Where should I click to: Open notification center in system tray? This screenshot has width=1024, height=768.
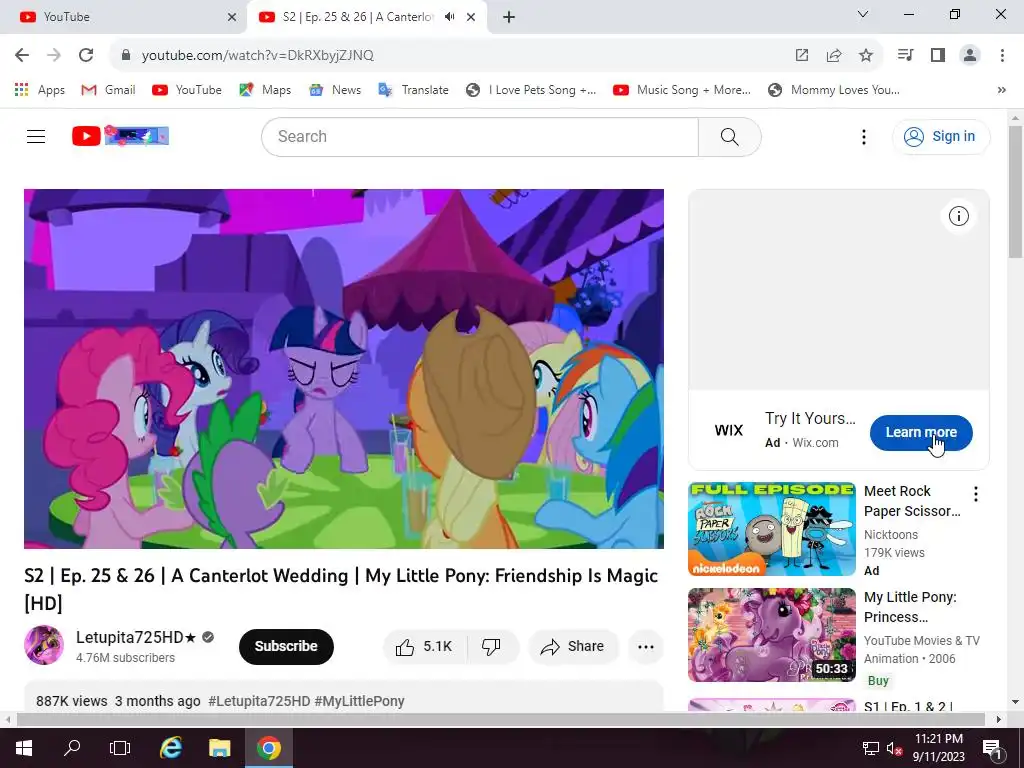pos(992,748)
